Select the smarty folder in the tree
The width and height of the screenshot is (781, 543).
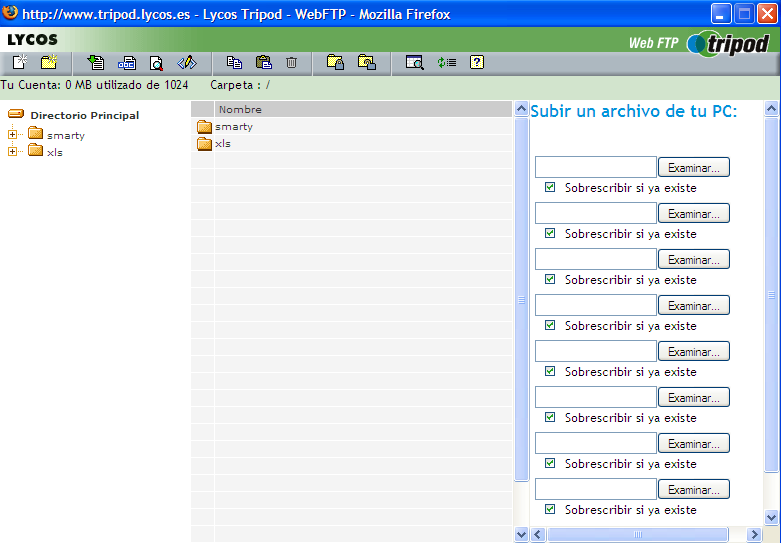(66, 136)
